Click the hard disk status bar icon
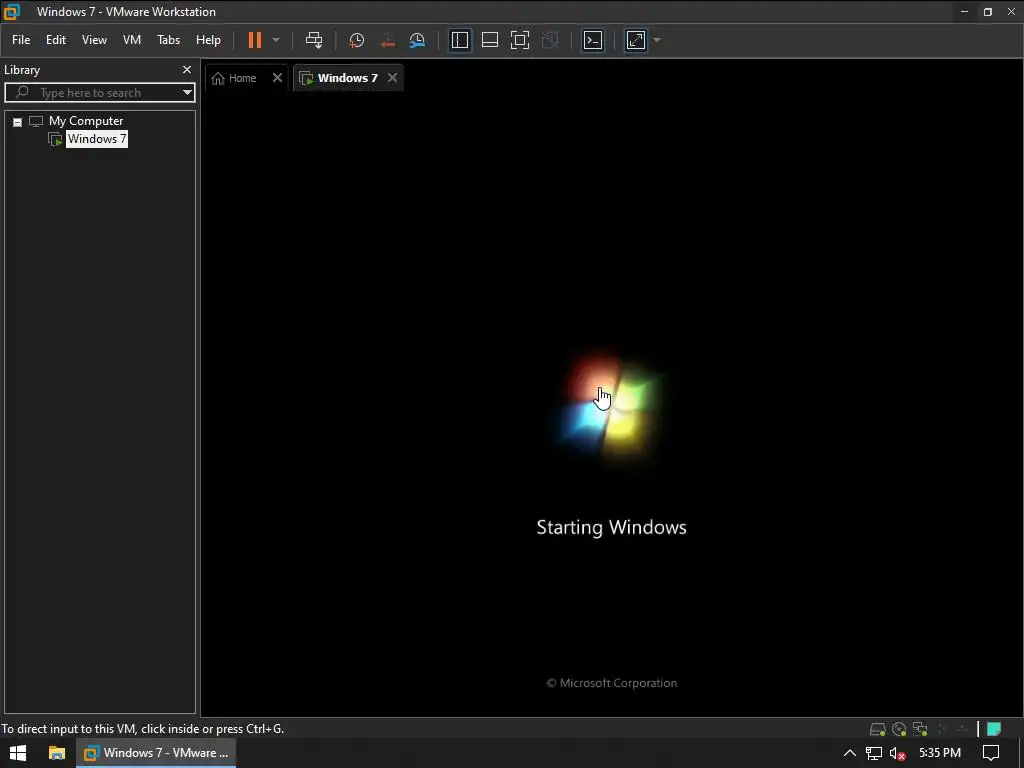 [x=877, y=729]
